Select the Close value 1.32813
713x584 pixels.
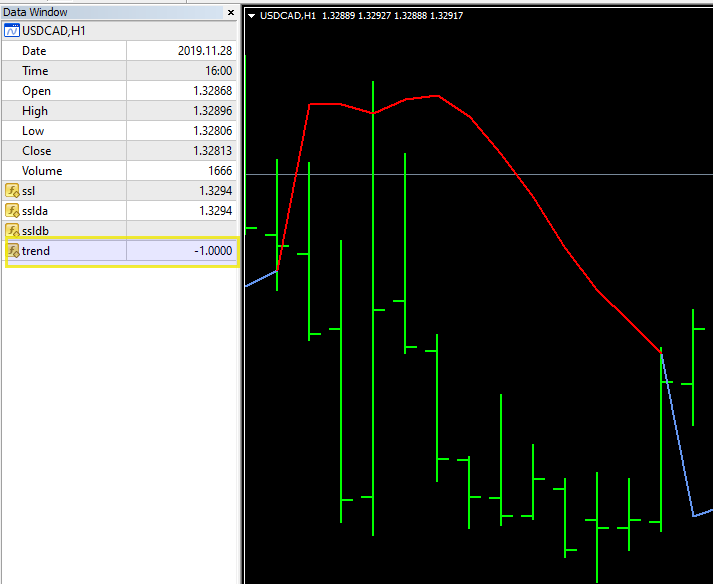(212, 151)
